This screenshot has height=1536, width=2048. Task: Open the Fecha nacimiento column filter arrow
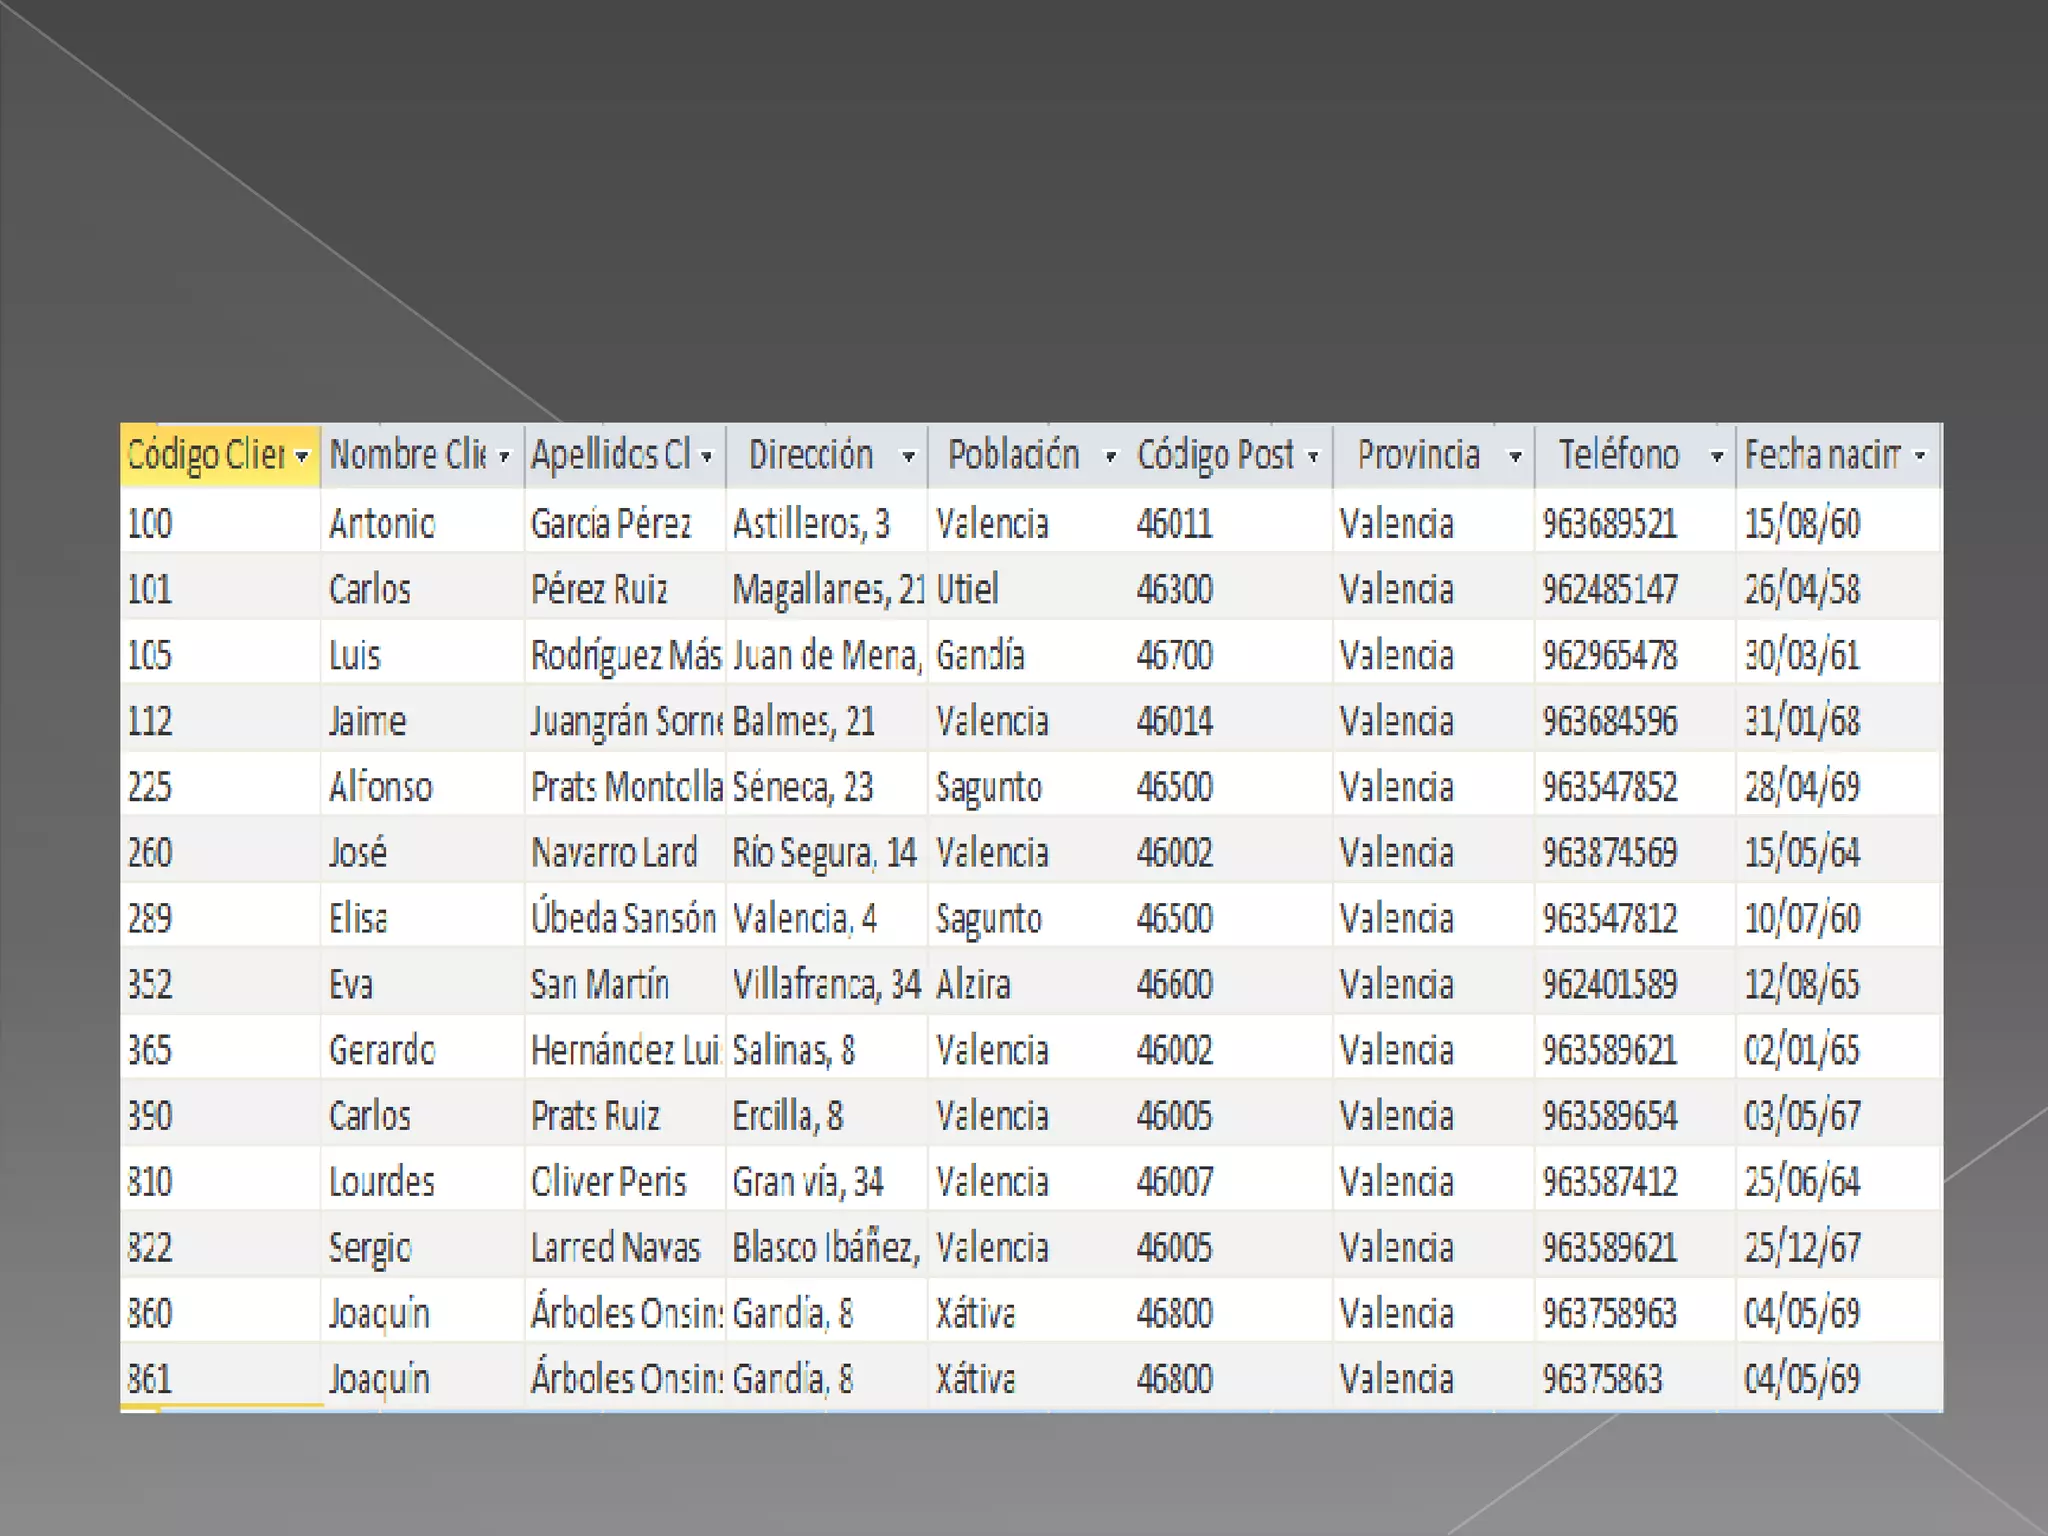point(1919,457)
